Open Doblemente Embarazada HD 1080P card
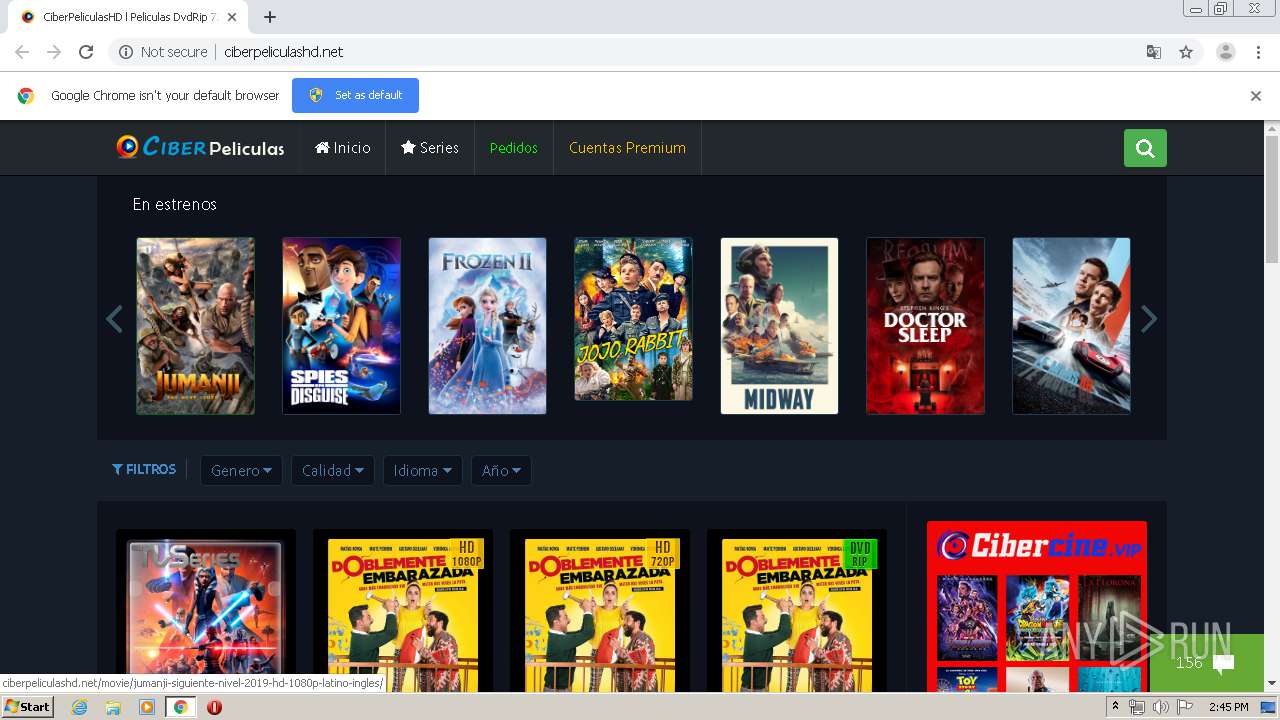The image size is (1280, 720). 403,610
